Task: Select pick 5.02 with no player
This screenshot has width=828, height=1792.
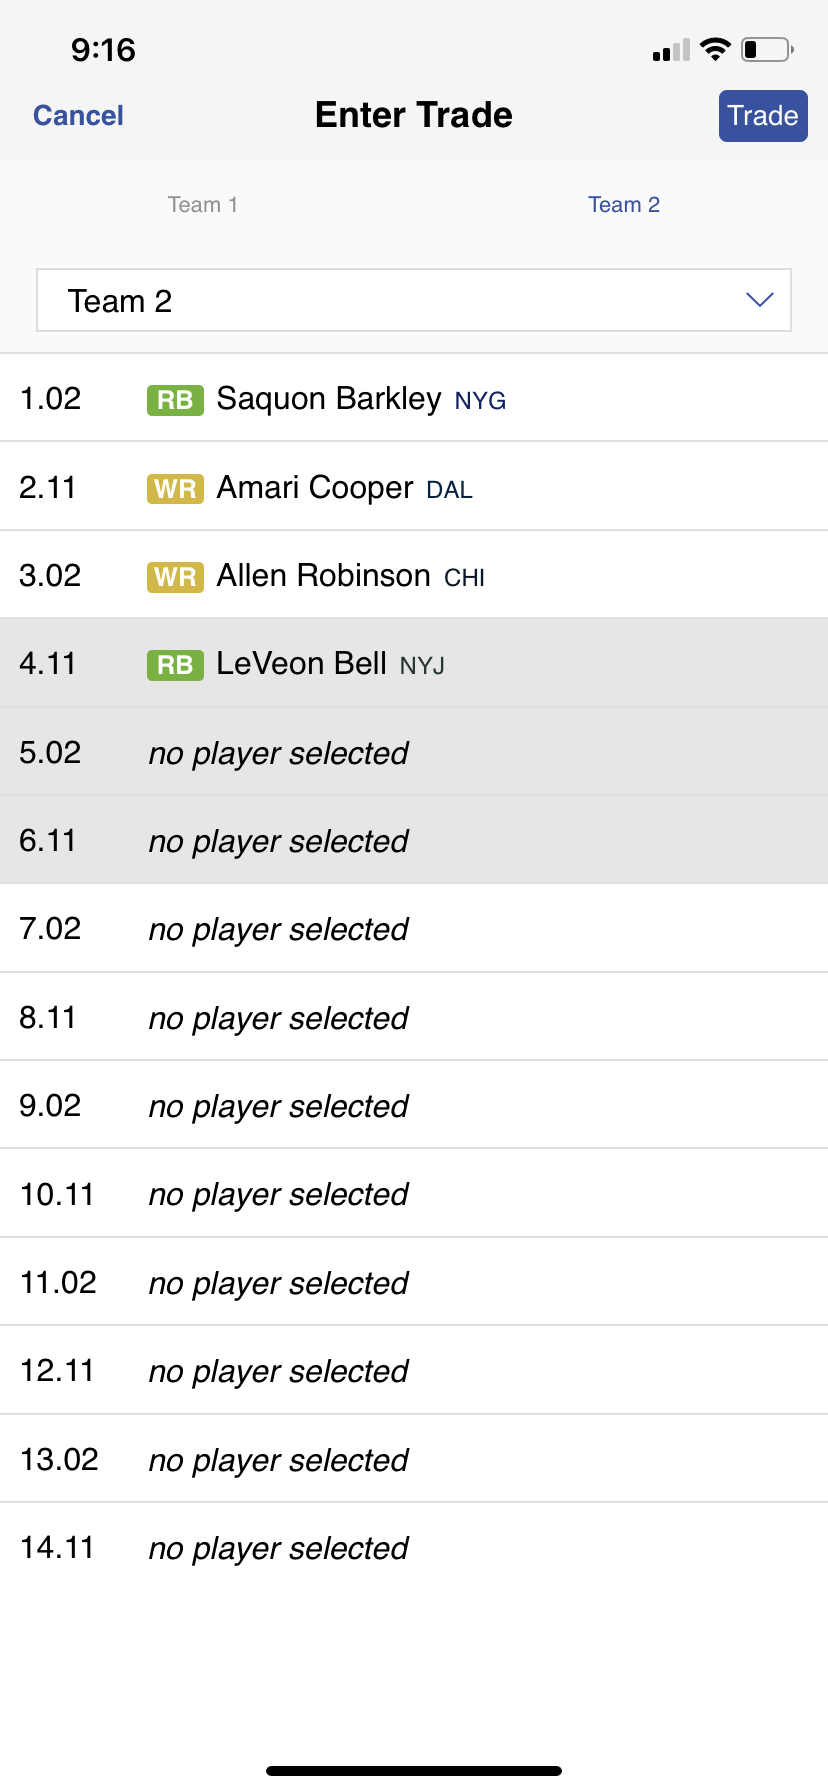Action: [x=413, y=752]
